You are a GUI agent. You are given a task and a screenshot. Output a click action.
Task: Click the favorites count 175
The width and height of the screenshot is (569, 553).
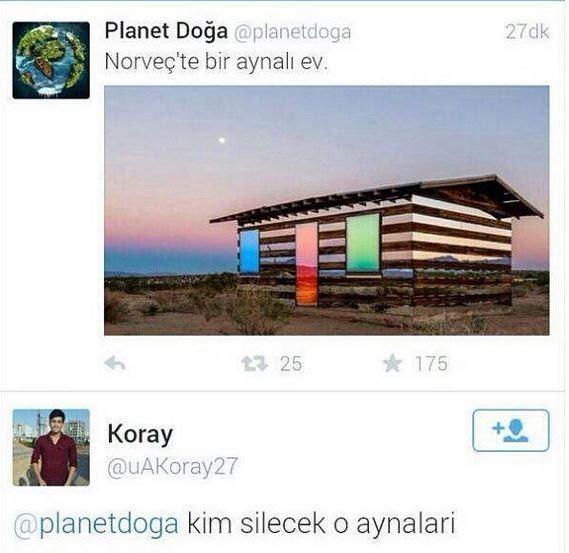(x=431, y=364)
